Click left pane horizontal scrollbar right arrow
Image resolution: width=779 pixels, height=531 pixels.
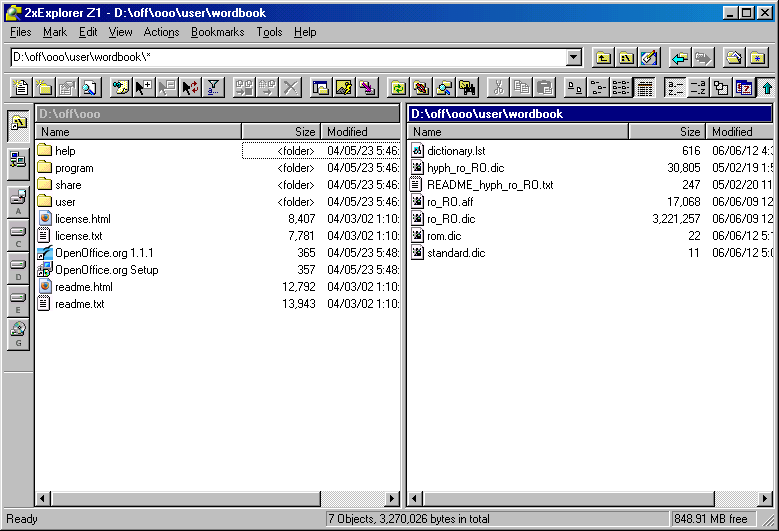point(392,499)
